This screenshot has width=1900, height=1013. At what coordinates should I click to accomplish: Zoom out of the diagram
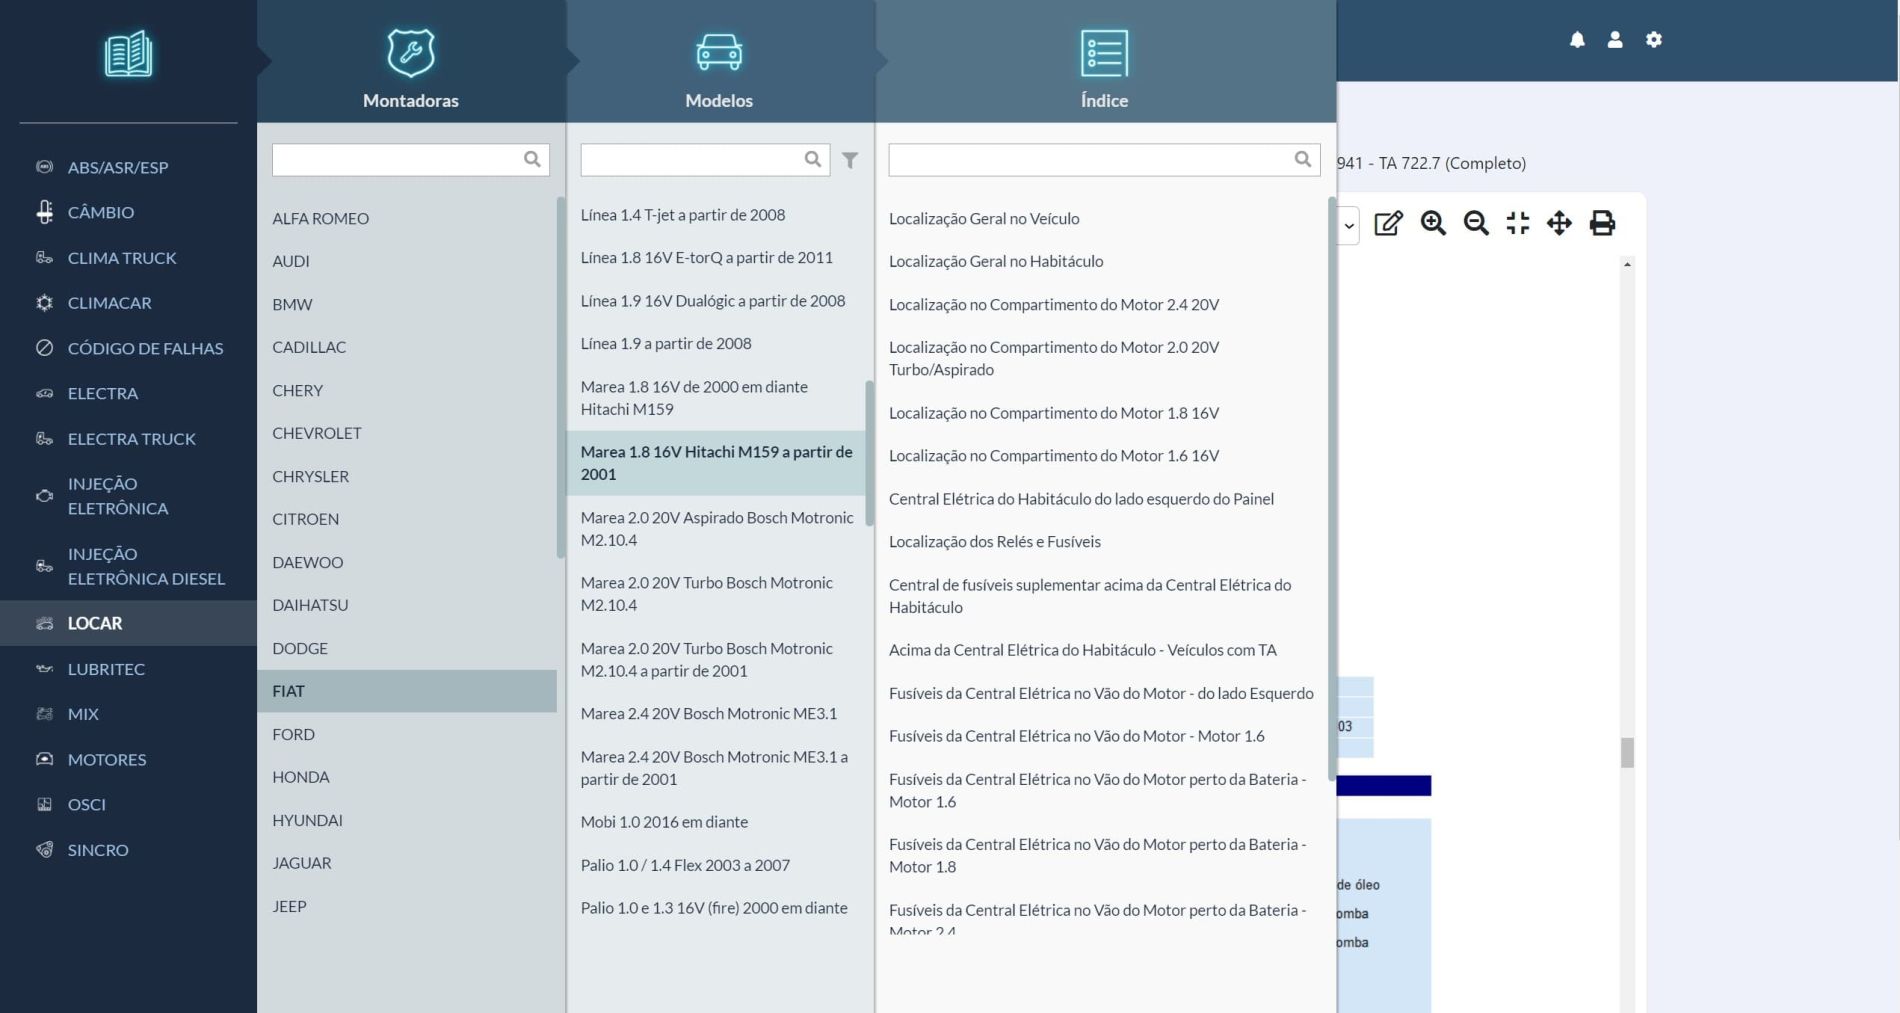(x=1476, y=223)
